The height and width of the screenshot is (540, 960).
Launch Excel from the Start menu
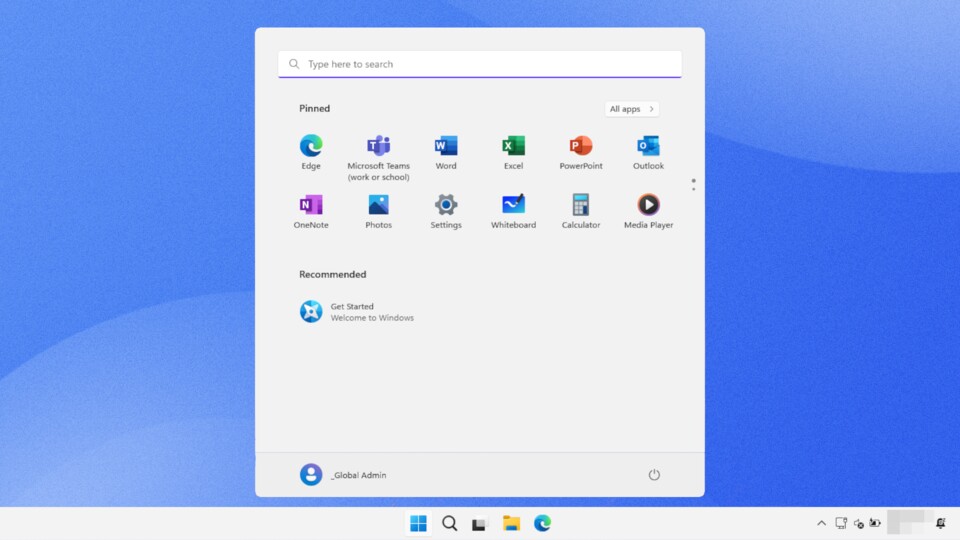(513, 152)
